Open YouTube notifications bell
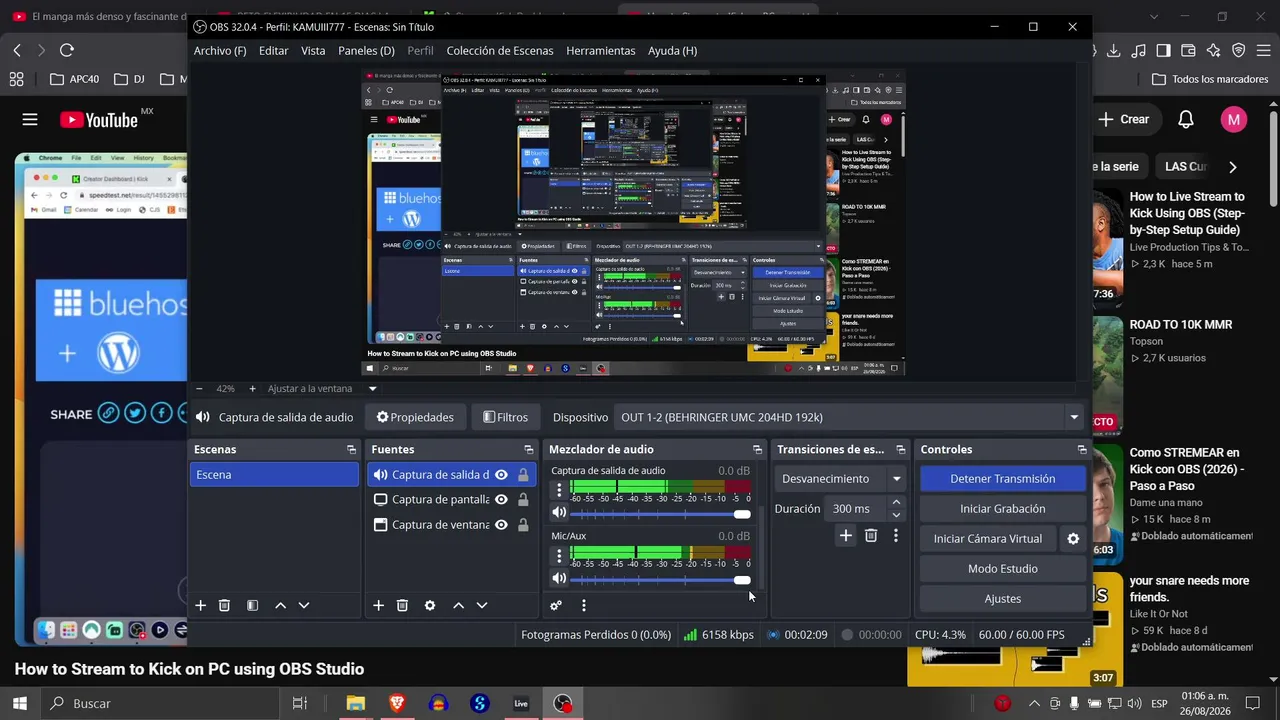 [1186, 119]
